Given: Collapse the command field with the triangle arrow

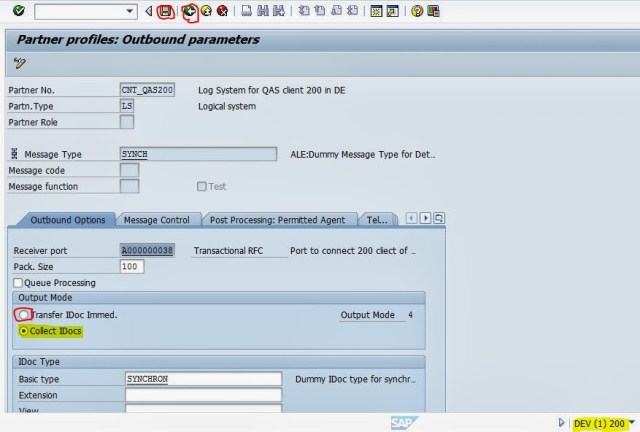Looking at the screenshot, I should 149,11.
